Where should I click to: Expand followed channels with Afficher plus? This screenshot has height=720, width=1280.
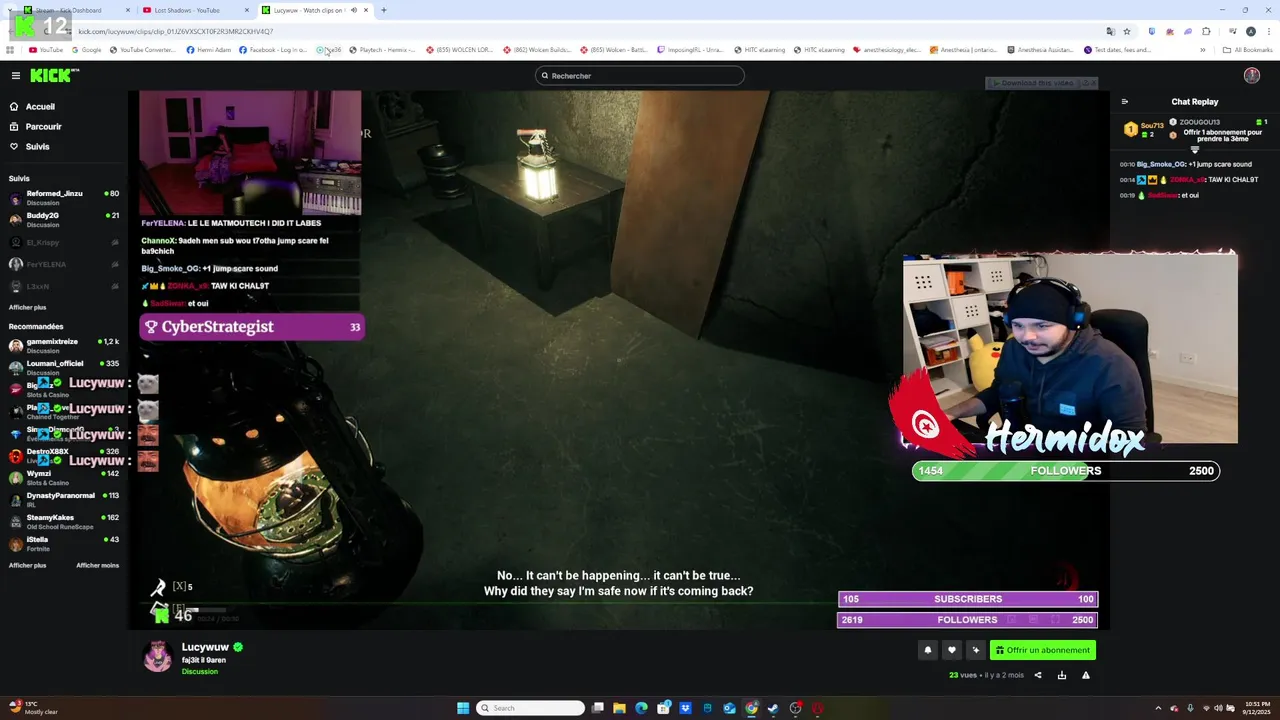coord(27,307)
